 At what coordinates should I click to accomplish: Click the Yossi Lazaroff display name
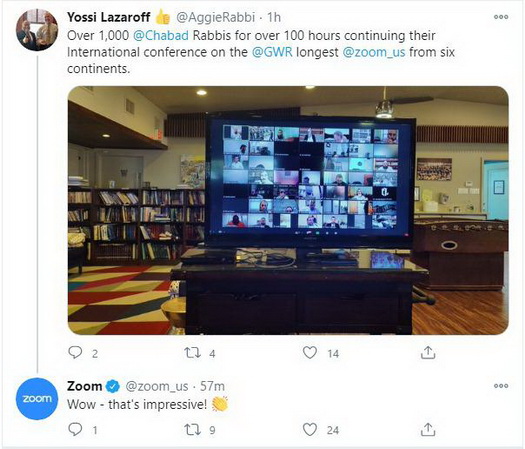(108, 17)
